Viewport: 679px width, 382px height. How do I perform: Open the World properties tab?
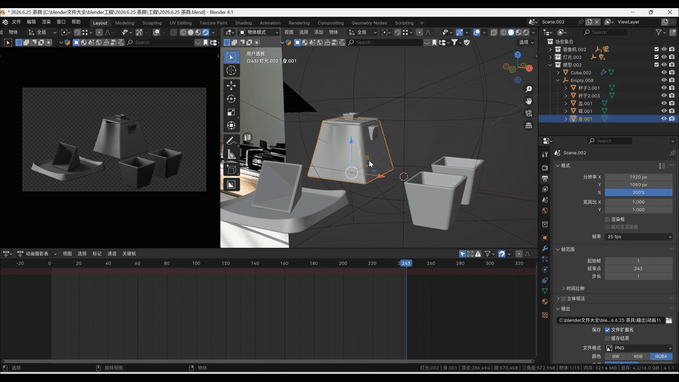point(545,210)
